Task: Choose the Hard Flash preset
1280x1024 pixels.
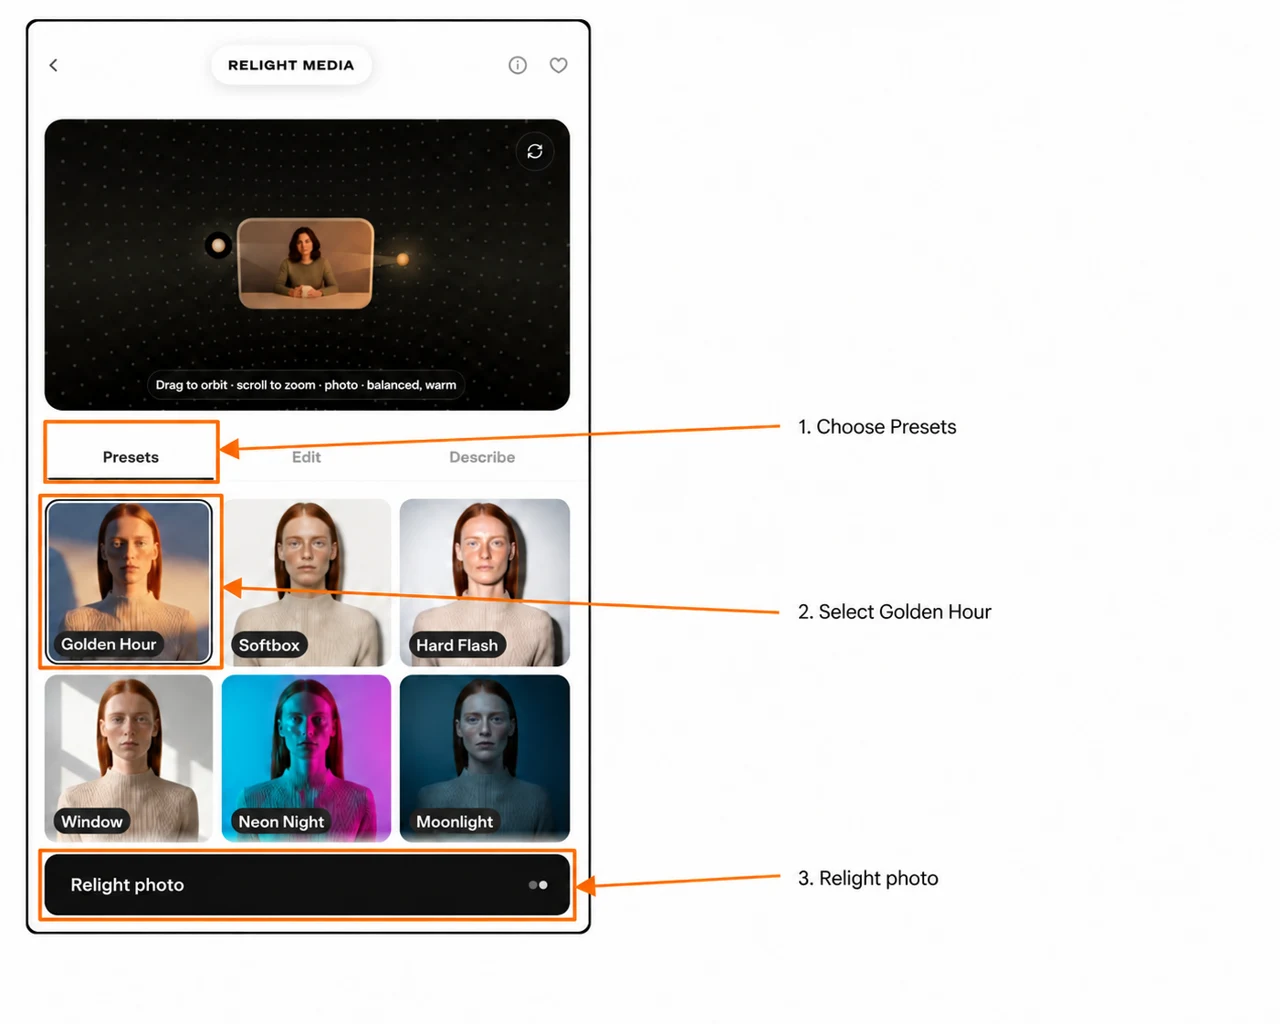Action: (485, 582)
